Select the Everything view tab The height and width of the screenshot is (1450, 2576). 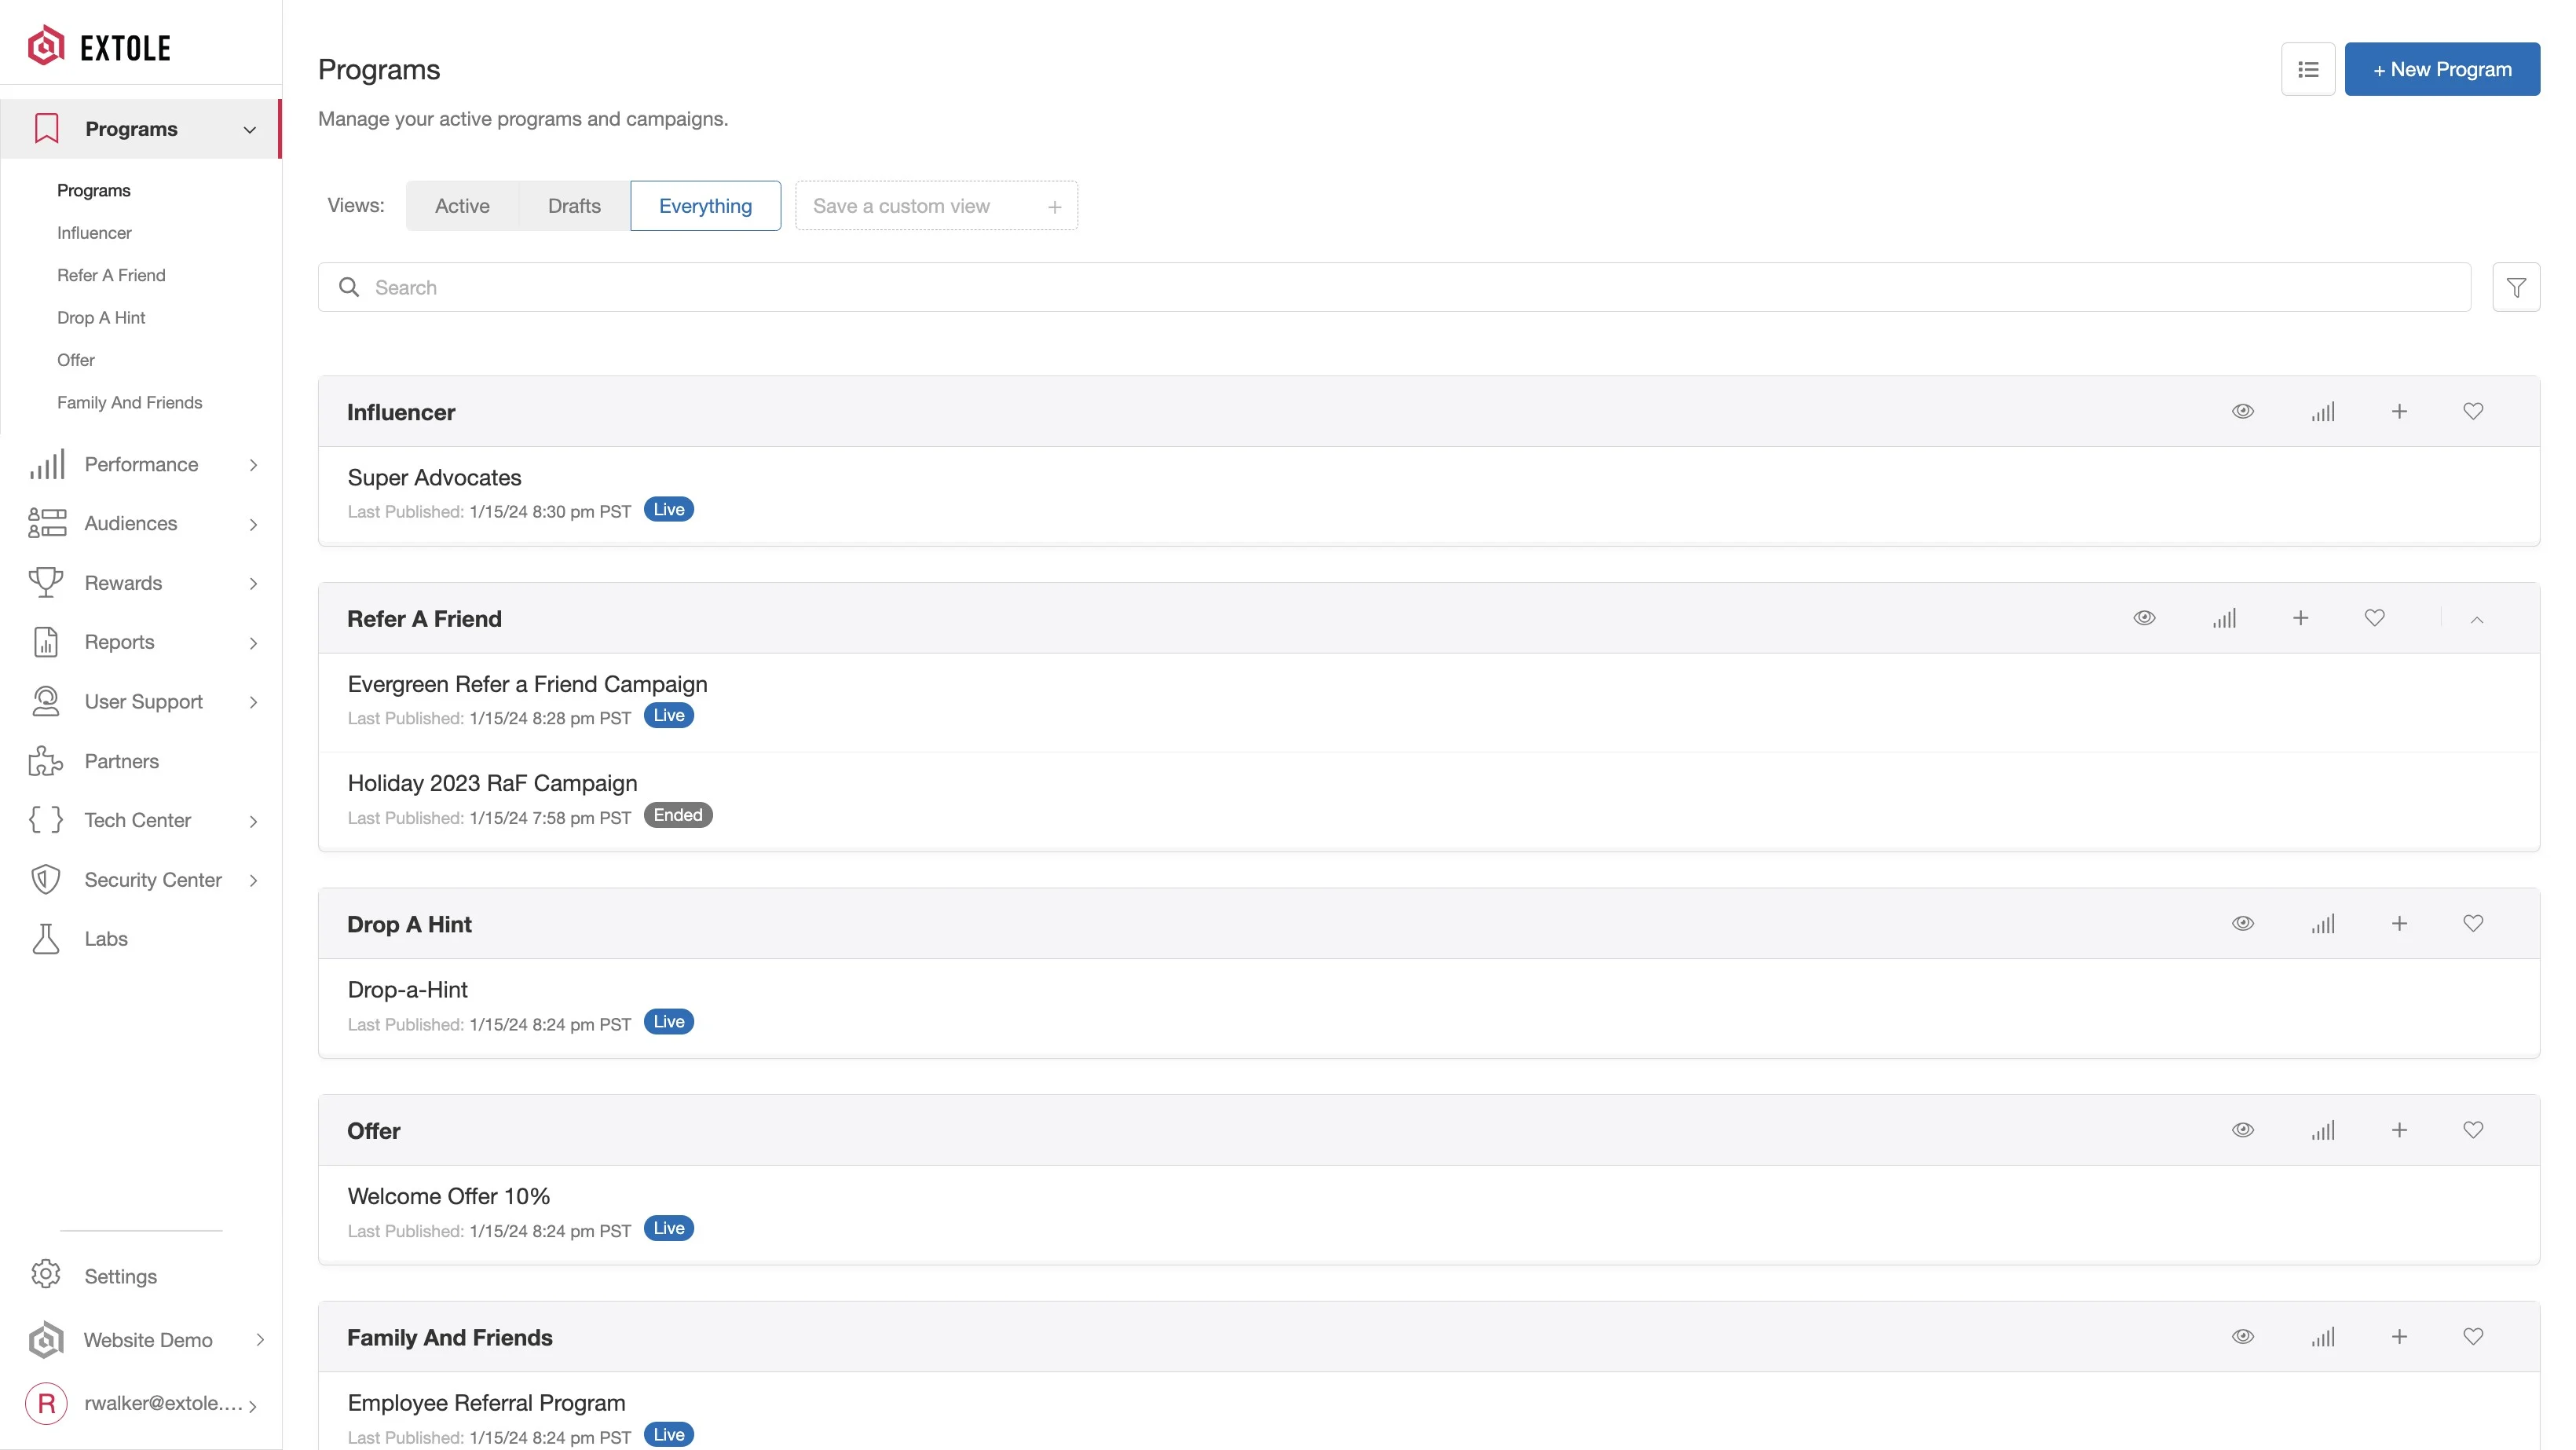(705, 206)
